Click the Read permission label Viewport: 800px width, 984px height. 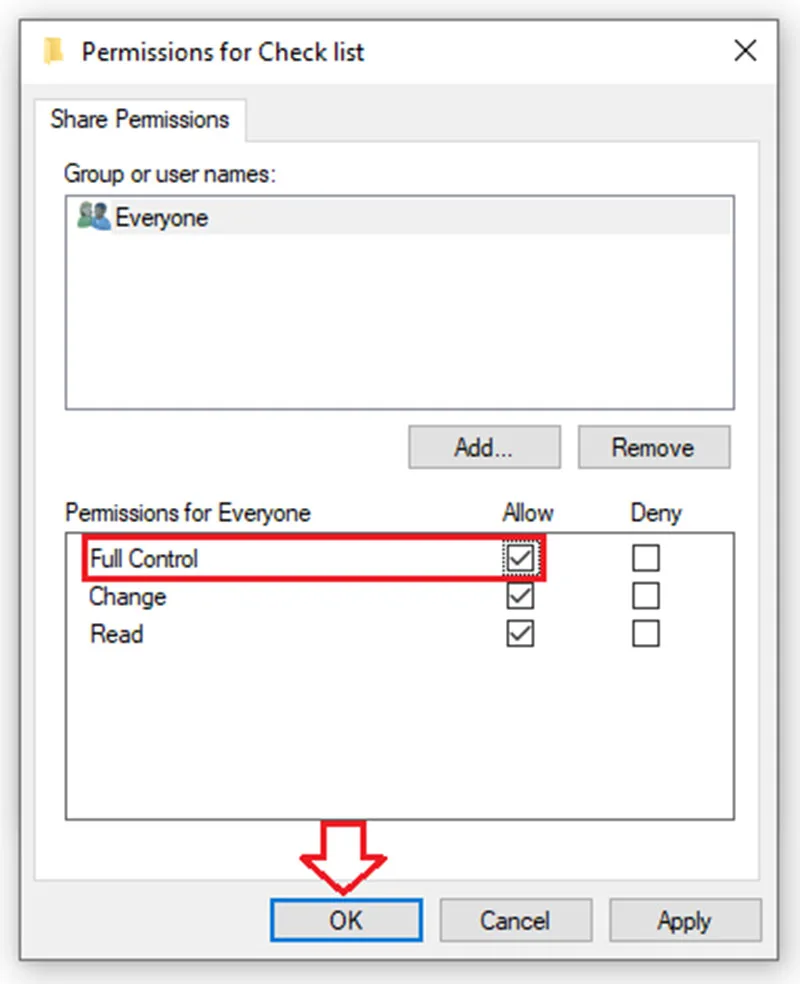[x=117, y=634]
